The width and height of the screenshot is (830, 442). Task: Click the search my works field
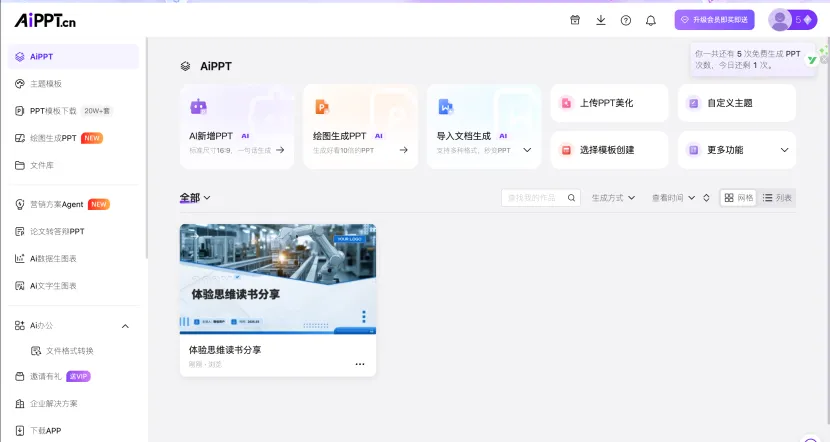(540, 197)
